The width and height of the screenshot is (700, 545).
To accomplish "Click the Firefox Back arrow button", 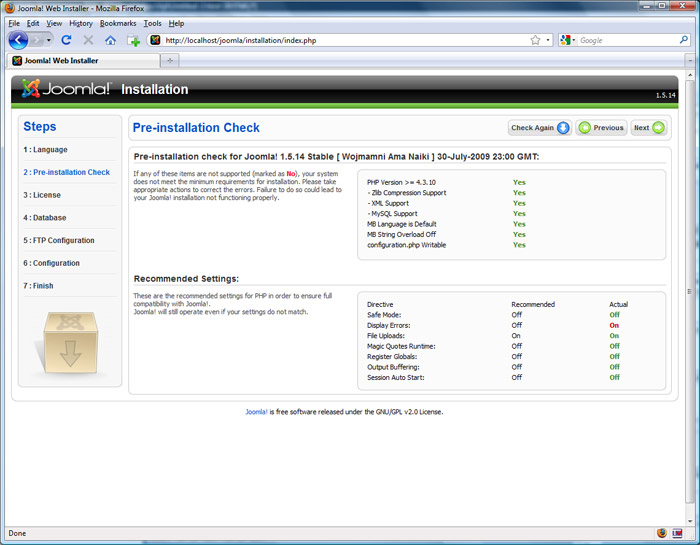I will [x=18, y=40].
